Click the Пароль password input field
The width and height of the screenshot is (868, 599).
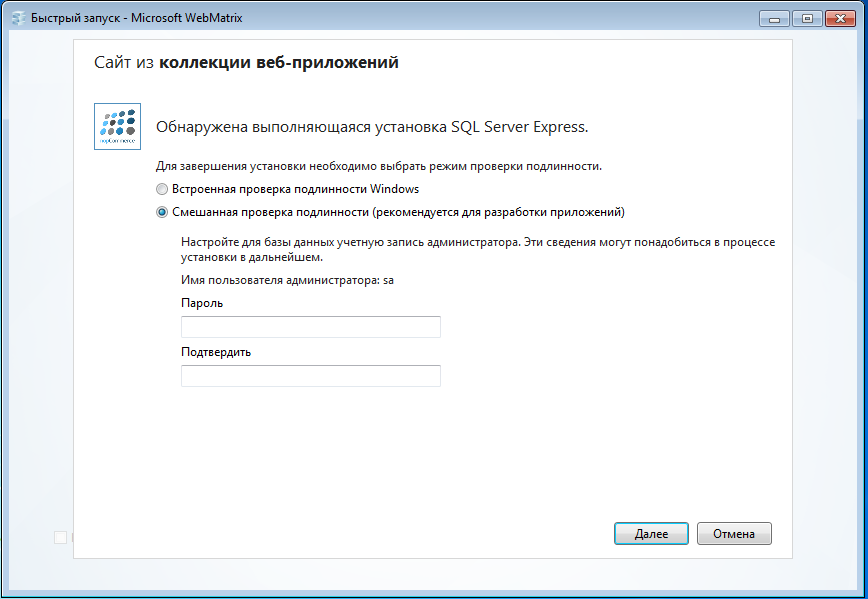(311, 327)
